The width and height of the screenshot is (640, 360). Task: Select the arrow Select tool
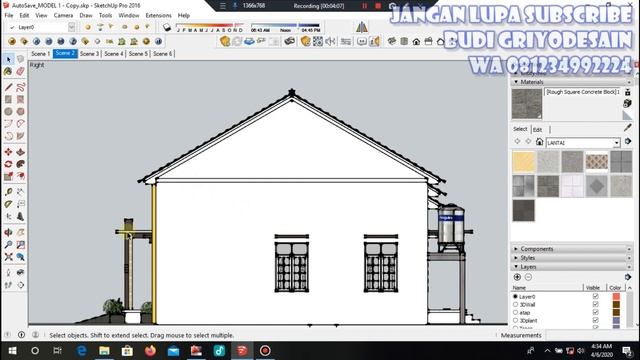(x=9, y=60)
